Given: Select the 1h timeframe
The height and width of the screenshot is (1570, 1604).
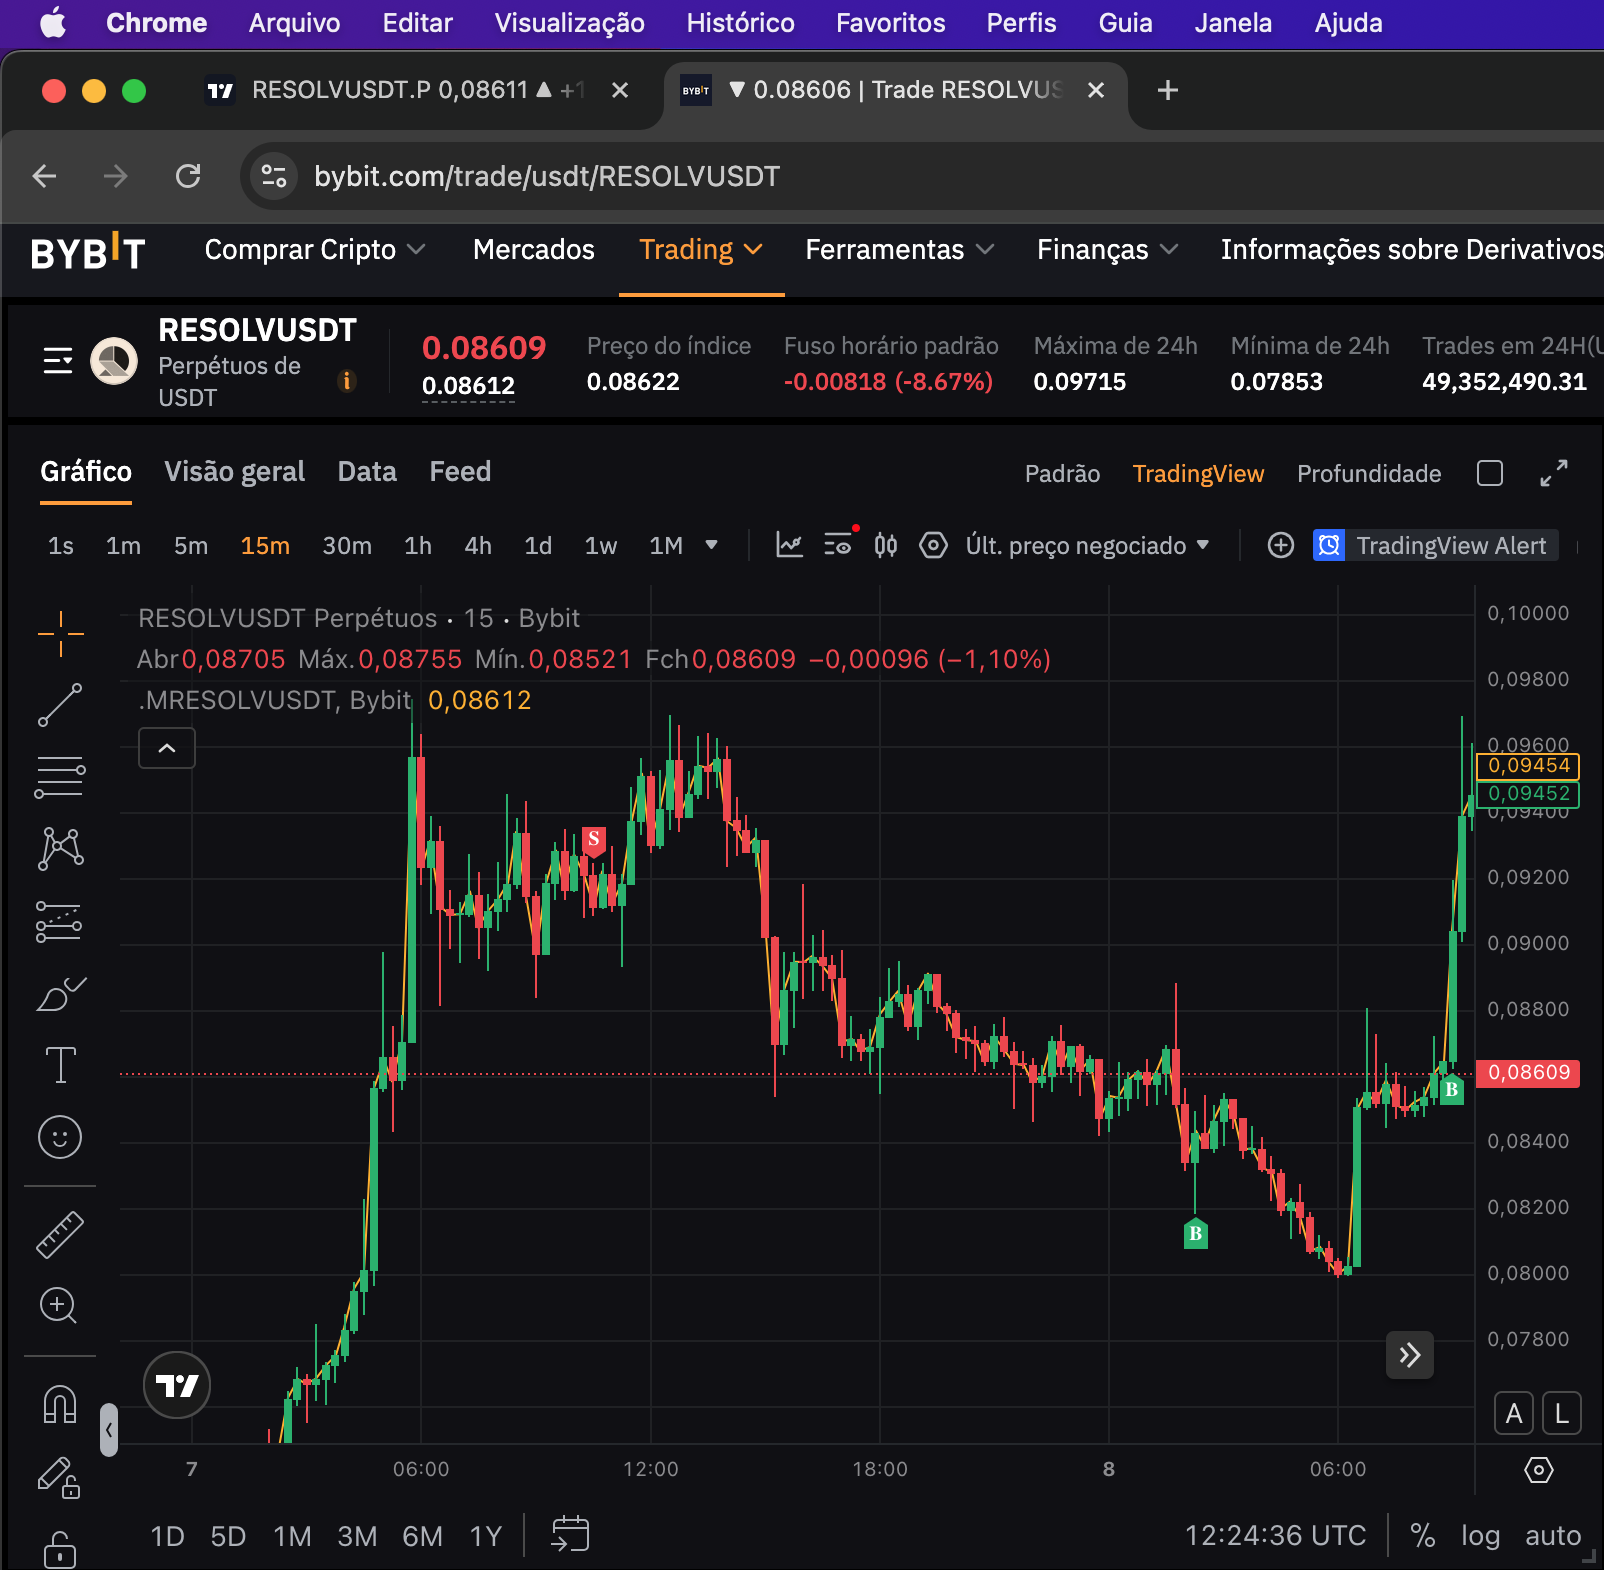Looking at the screenshot, I should (x=418, y=545).
